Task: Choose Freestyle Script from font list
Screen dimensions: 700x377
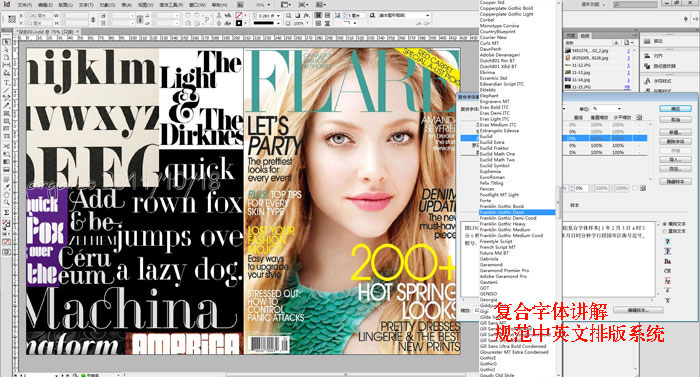Action: [496, 241]
